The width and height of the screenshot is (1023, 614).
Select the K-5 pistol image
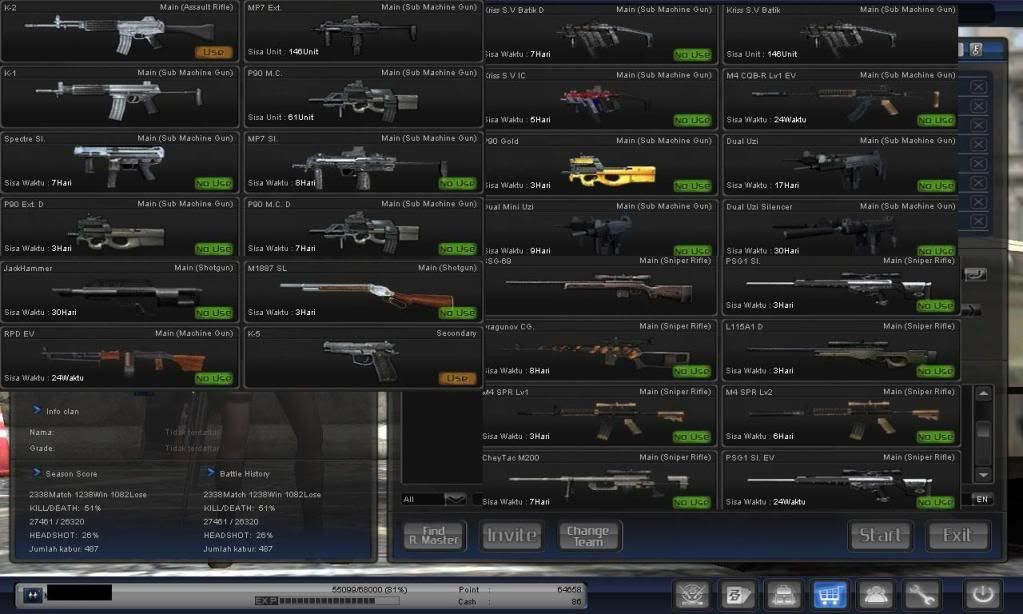[361, 359]
